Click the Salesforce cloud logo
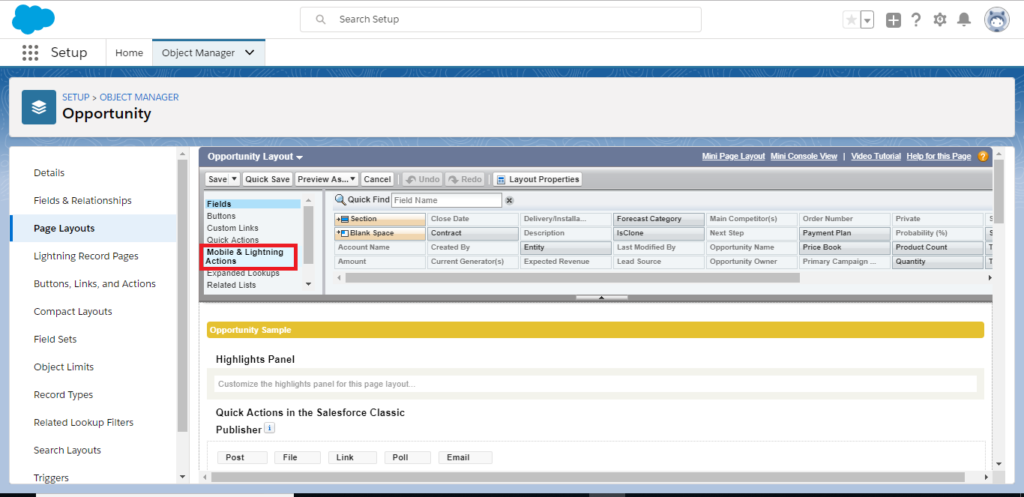This screenshot has width=1024, height=497. tap(33, 19)
